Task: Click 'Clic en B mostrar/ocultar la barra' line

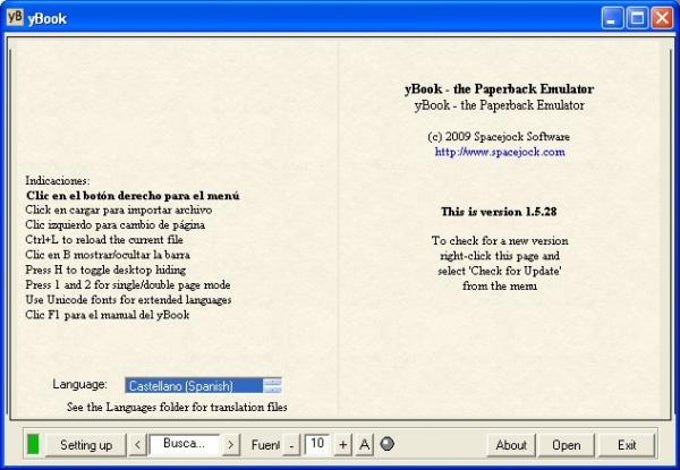Action: [x=108, y=255]
